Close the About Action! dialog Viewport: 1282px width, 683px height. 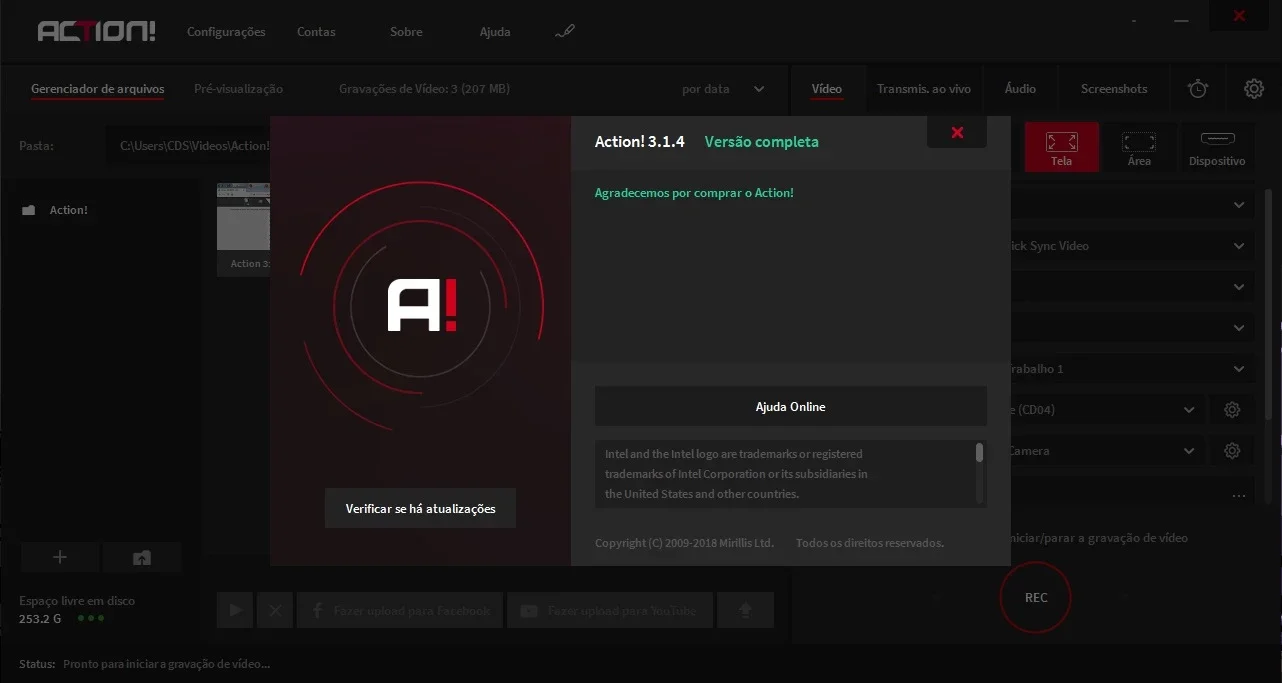957,132
